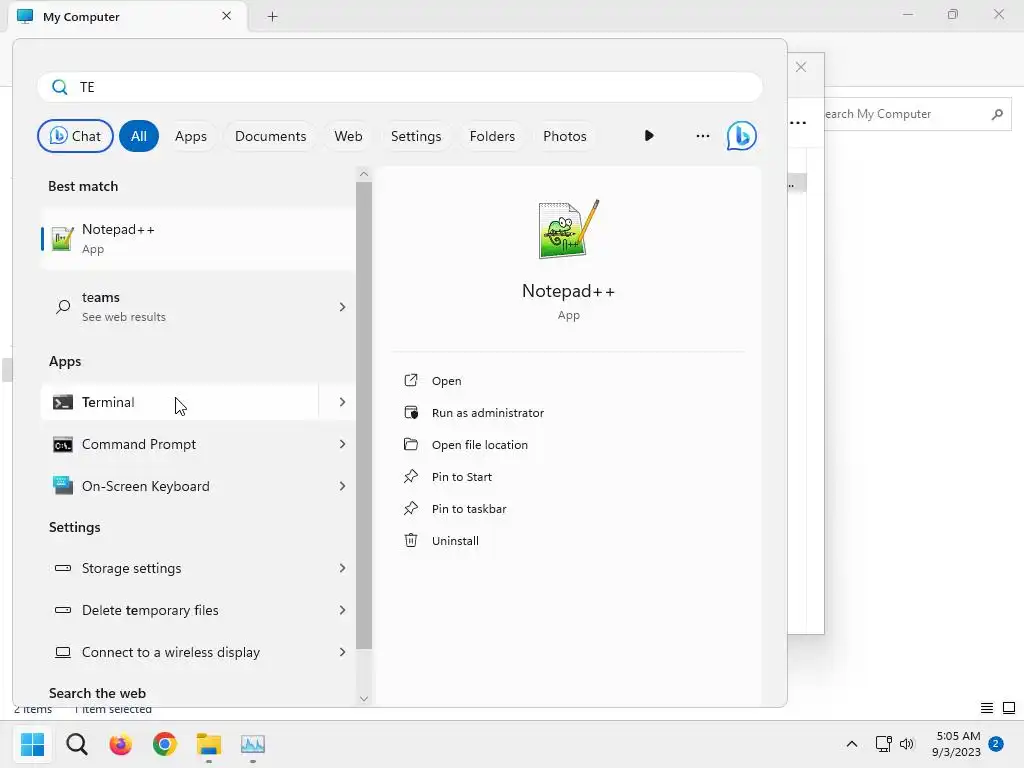Click the Notepad++ icon in best match

63,238
